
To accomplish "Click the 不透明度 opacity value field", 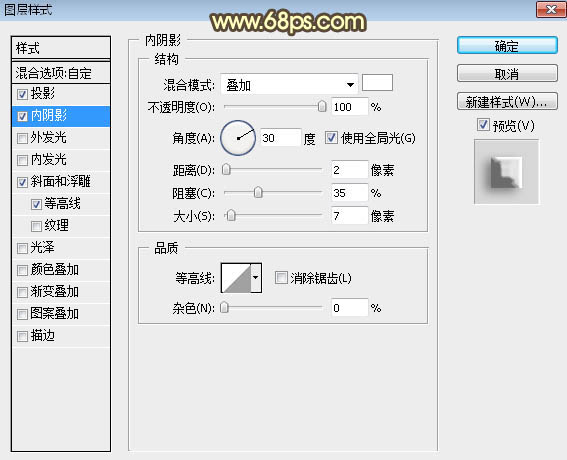I will (350, 107).
